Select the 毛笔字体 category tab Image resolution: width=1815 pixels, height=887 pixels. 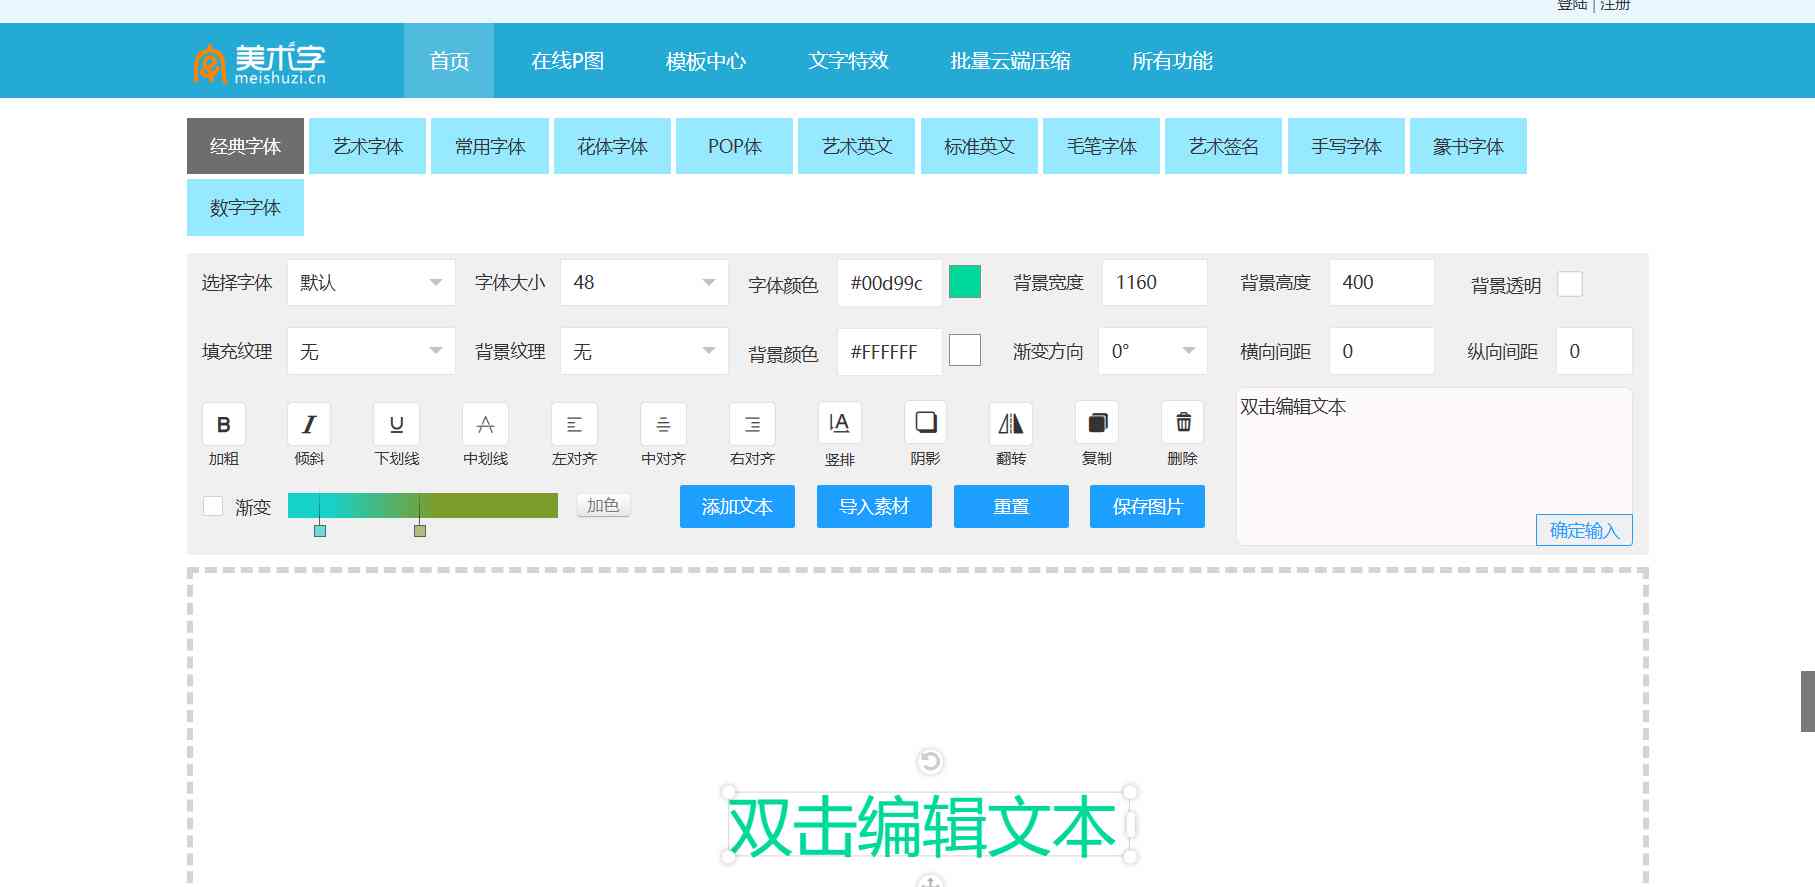pos(1101,146)
